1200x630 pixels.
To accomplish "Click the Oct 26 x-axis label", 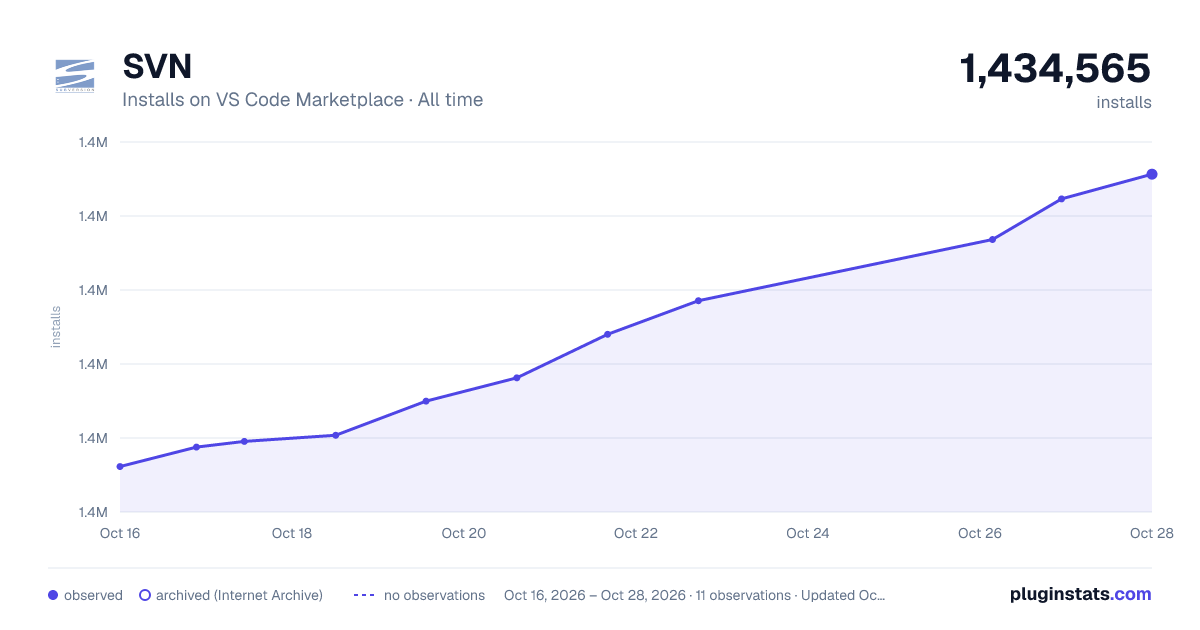I will coord(980,533).
